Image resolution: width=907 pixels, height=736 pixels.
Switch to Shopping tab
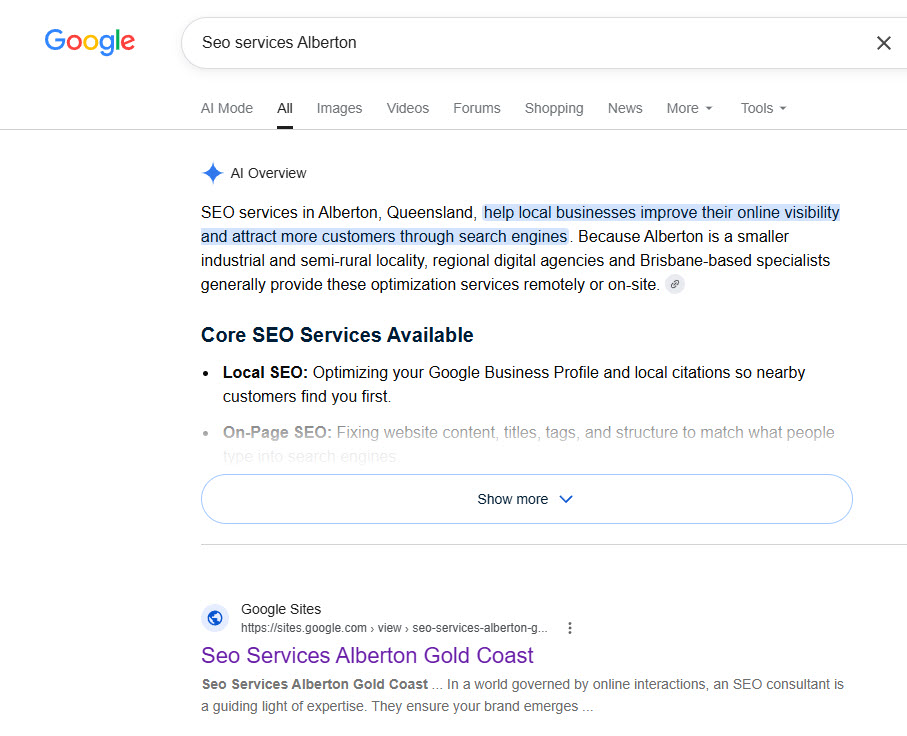554,108
